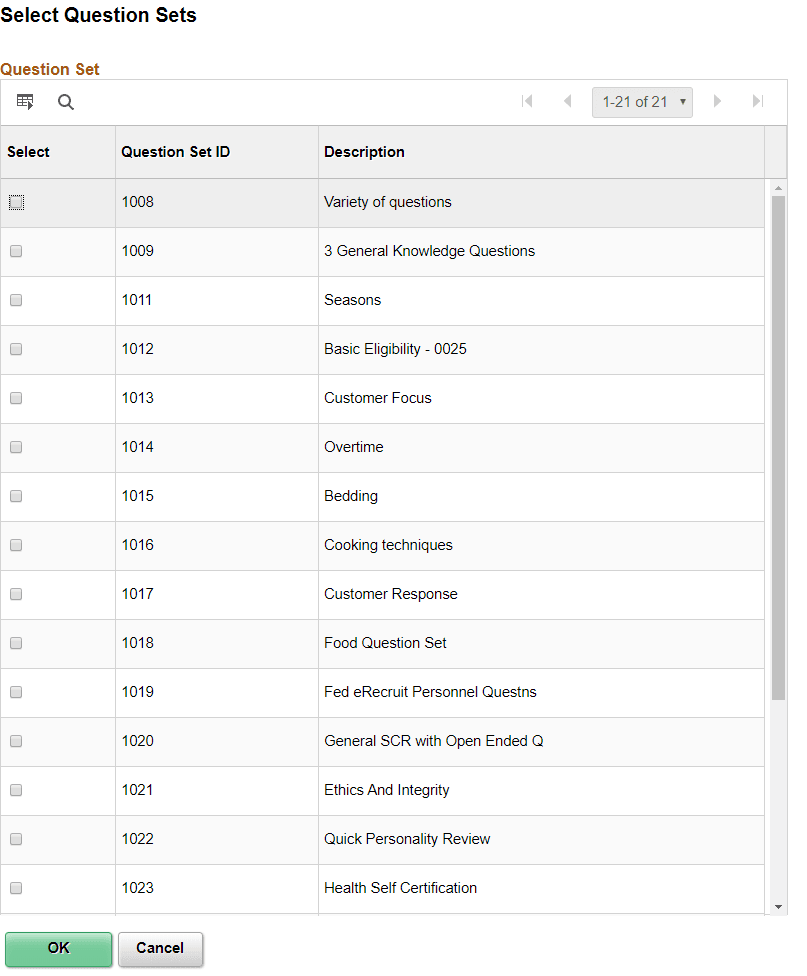Viewport: 807px width, 976px height.
Task: Enable the checkbox for Customer Focus set
Action: [16, 398]
